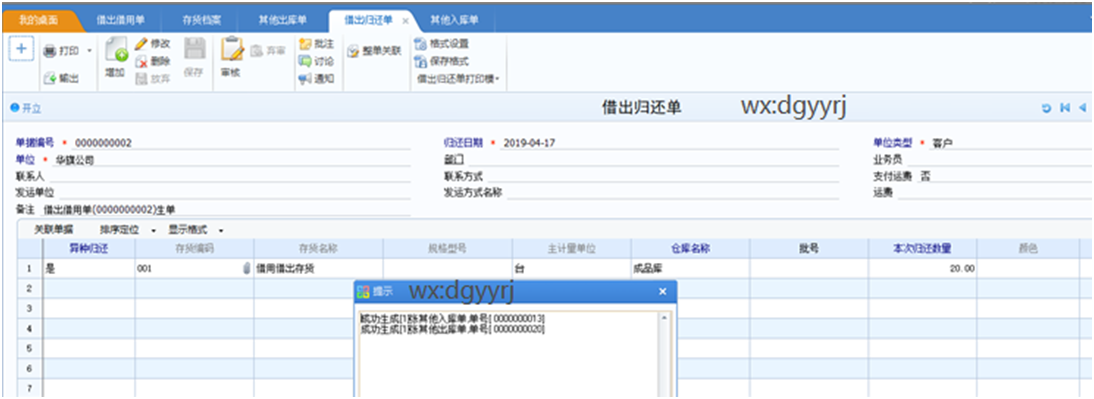Viewport: 1094px width, 399px height.
Task: Click cell 是 in row 1
Action: (89, 268)
